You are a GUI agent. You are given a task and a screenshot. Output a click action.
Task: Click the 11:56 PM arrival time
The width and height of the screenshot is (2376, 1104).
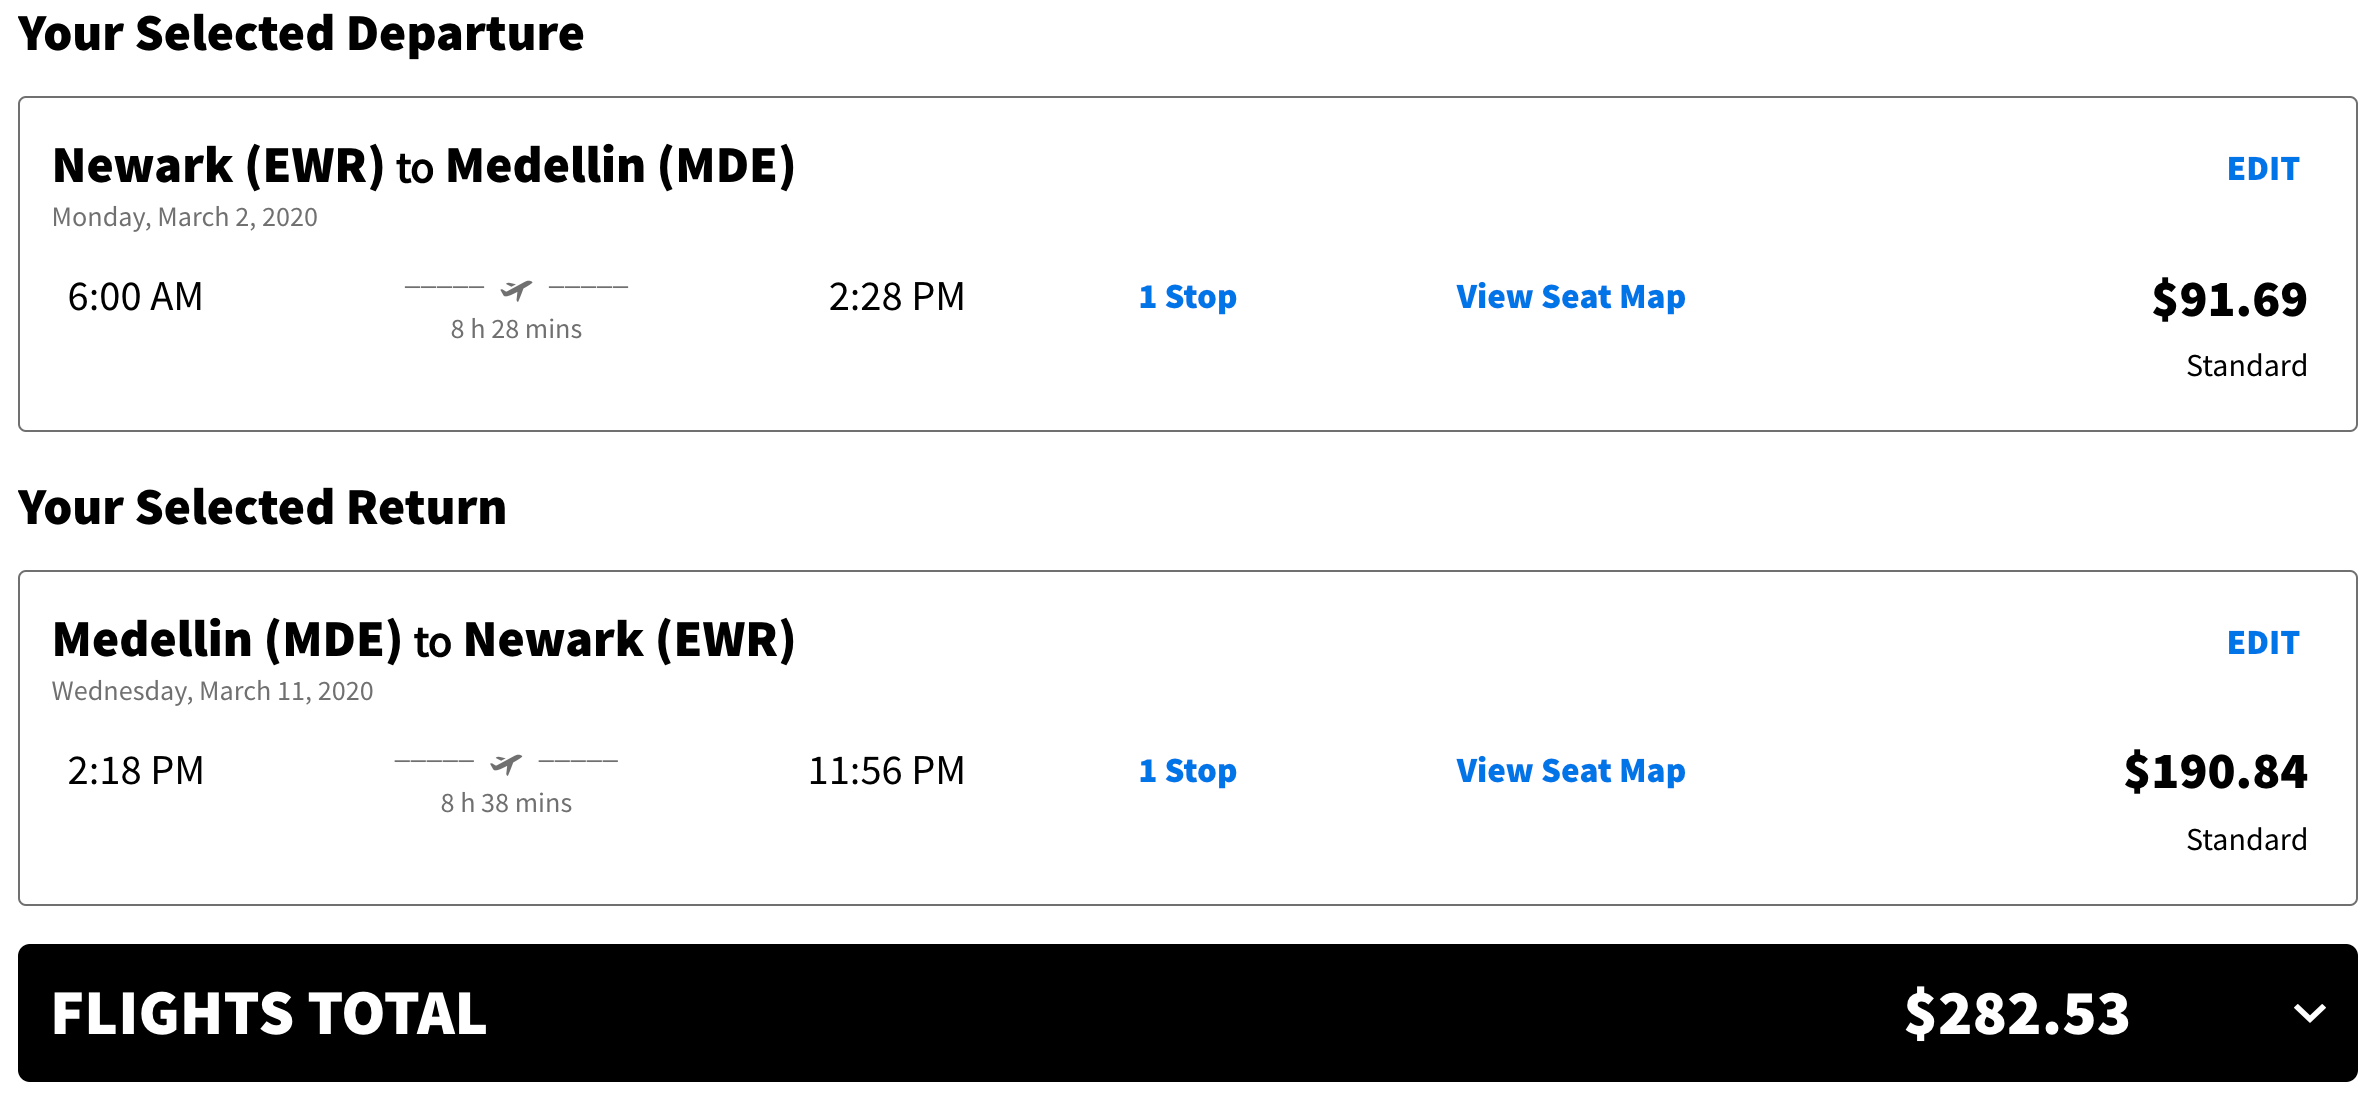click(x=886, y=771)
